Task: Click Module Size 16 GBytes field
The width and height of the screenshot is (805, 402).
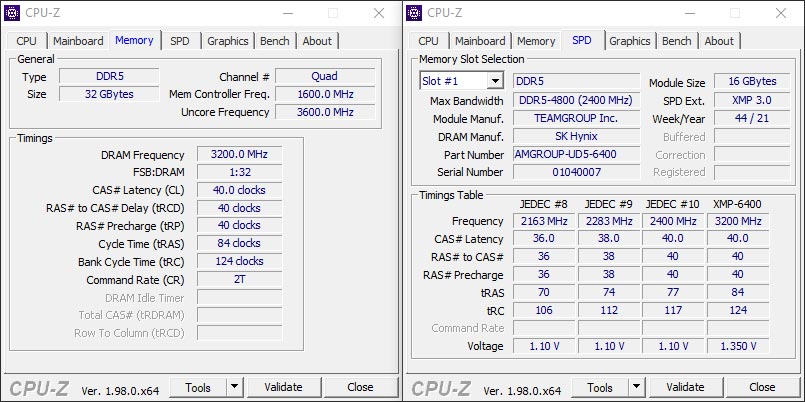Action: coord(752,81)
